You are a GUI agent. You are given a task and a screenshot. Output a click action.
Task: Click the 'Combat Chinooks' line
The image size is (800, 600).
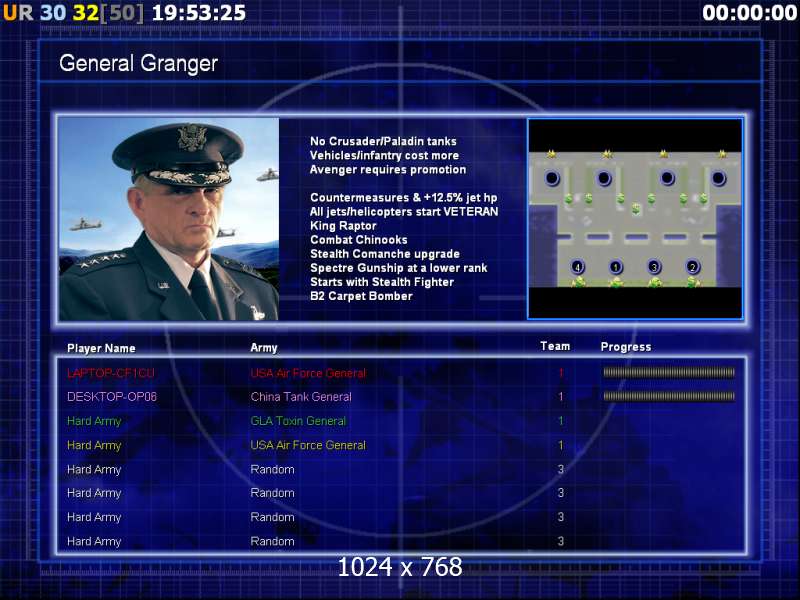coord(359,240)
